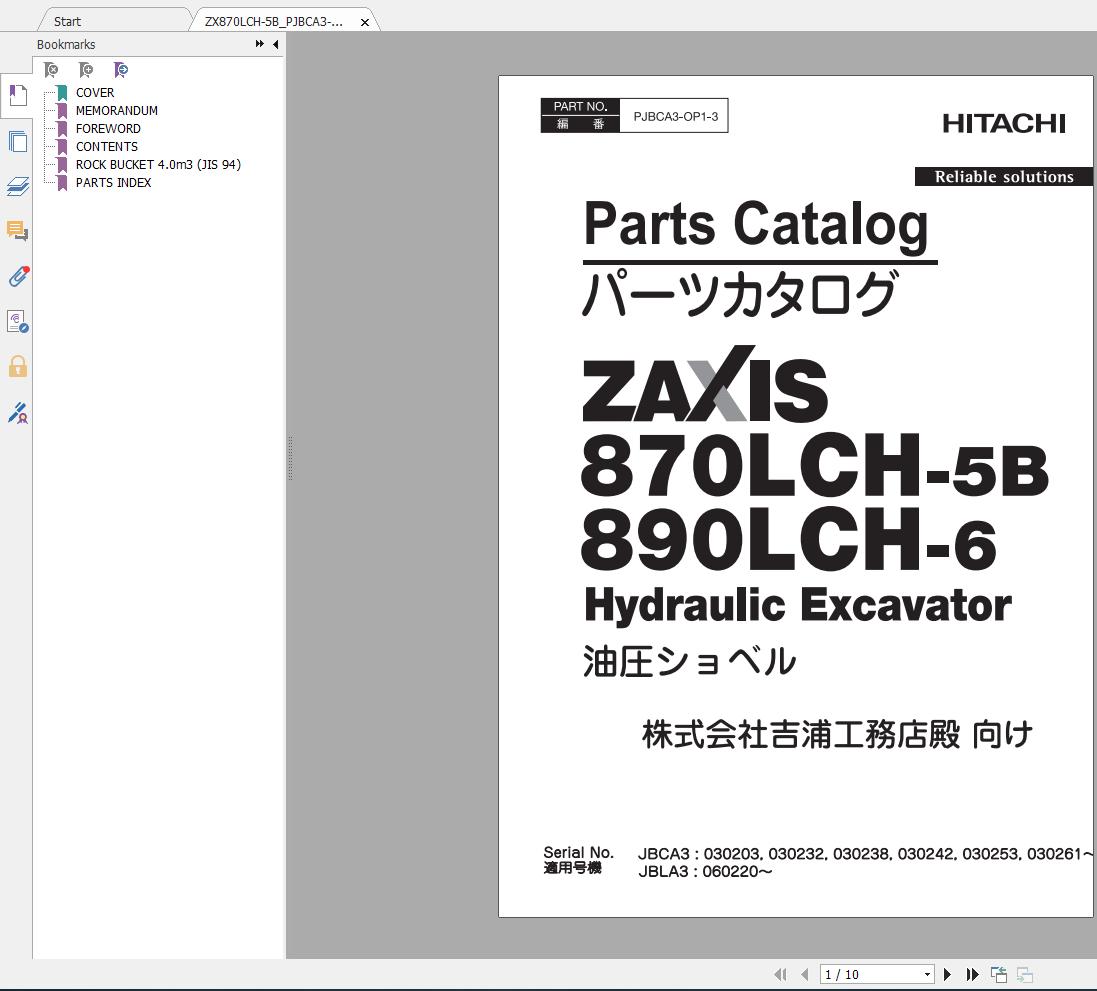This screenshot has height=991, width=1097.
Task: Click the panel splitter handle dots
Action: click(x=290, y=458)
